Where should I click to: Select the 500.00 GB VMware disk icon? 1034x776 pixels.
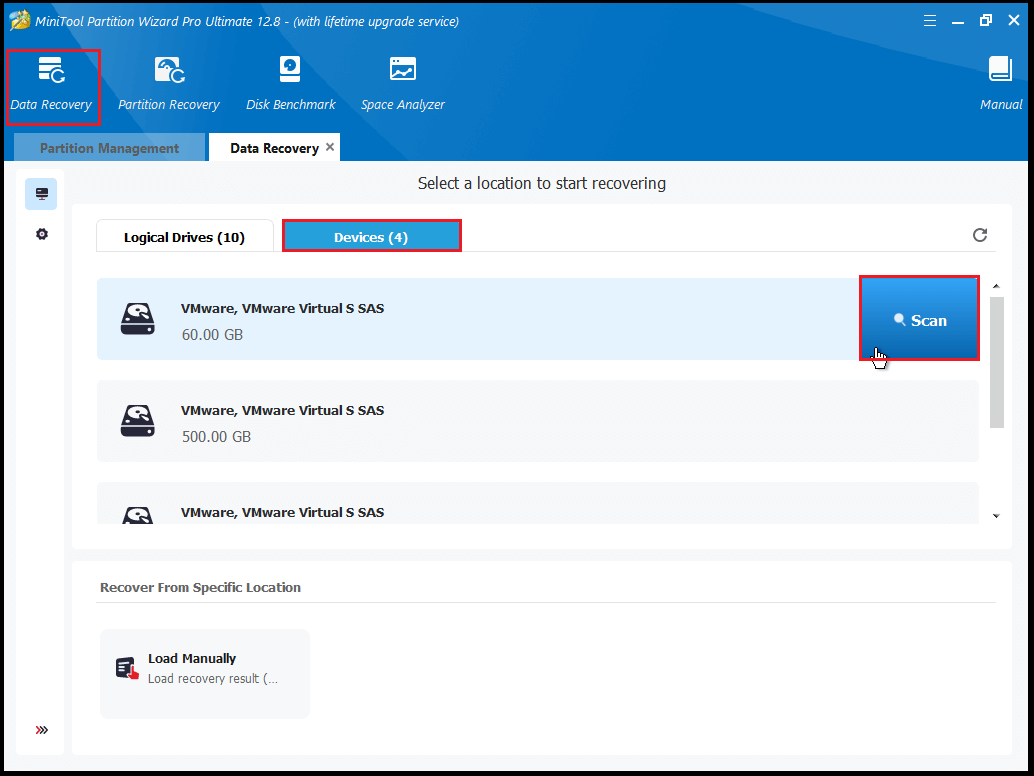point(138,421)
